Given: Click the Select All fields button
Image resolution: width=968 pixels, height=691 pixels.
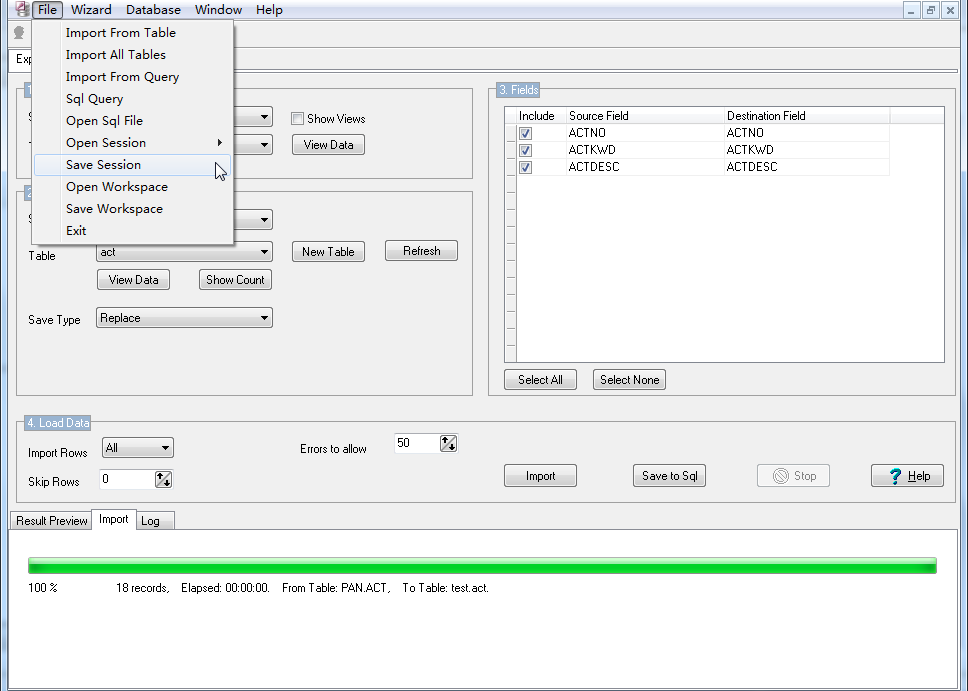Looking at the screenshot, I should pos(540,380).
